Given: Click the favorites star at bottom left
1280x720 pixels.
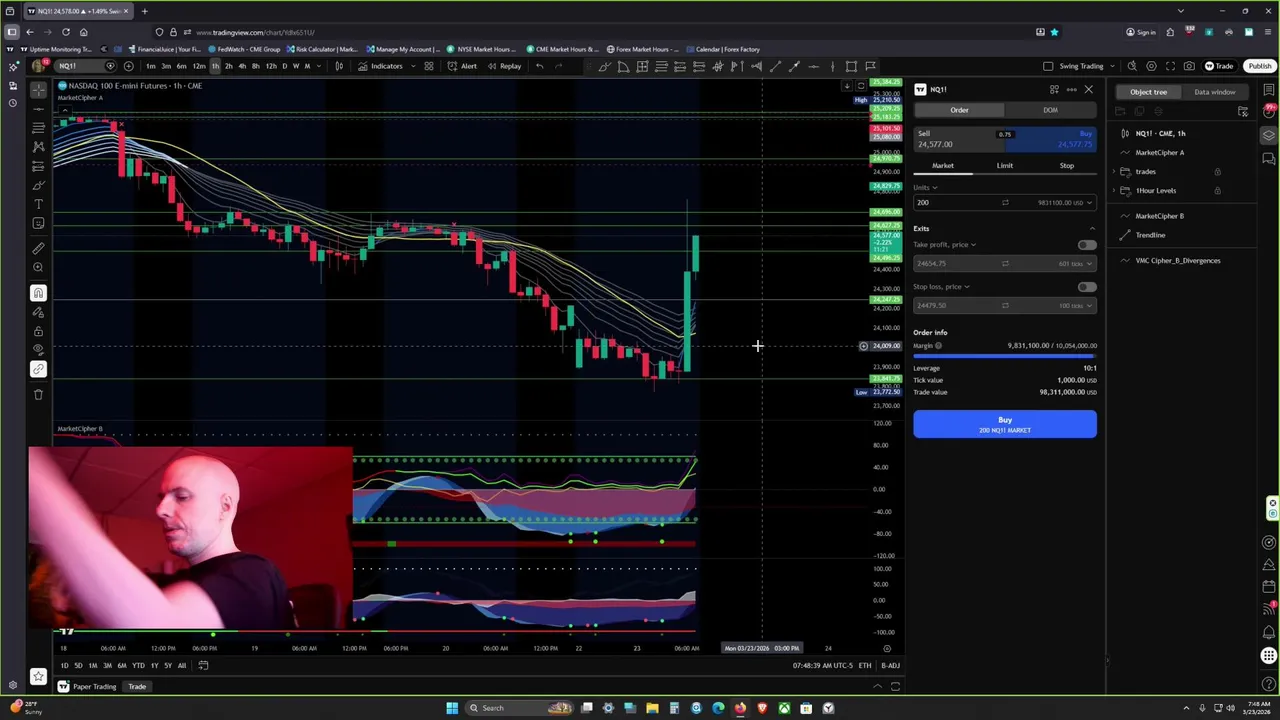Looking at the screenshot, I should tap(38, 675).
